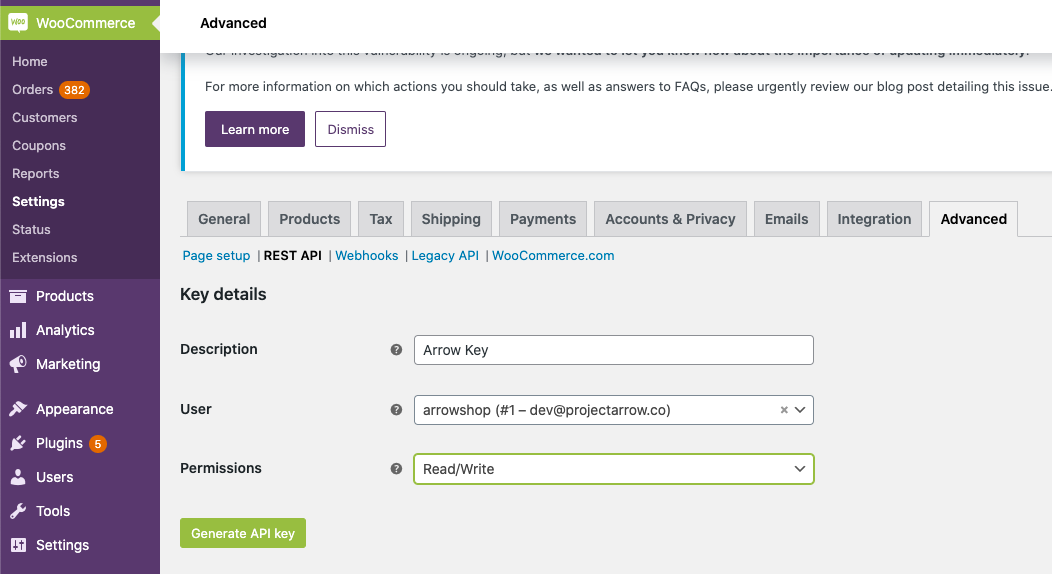Switch to the General settings tab

coord(224,219)
